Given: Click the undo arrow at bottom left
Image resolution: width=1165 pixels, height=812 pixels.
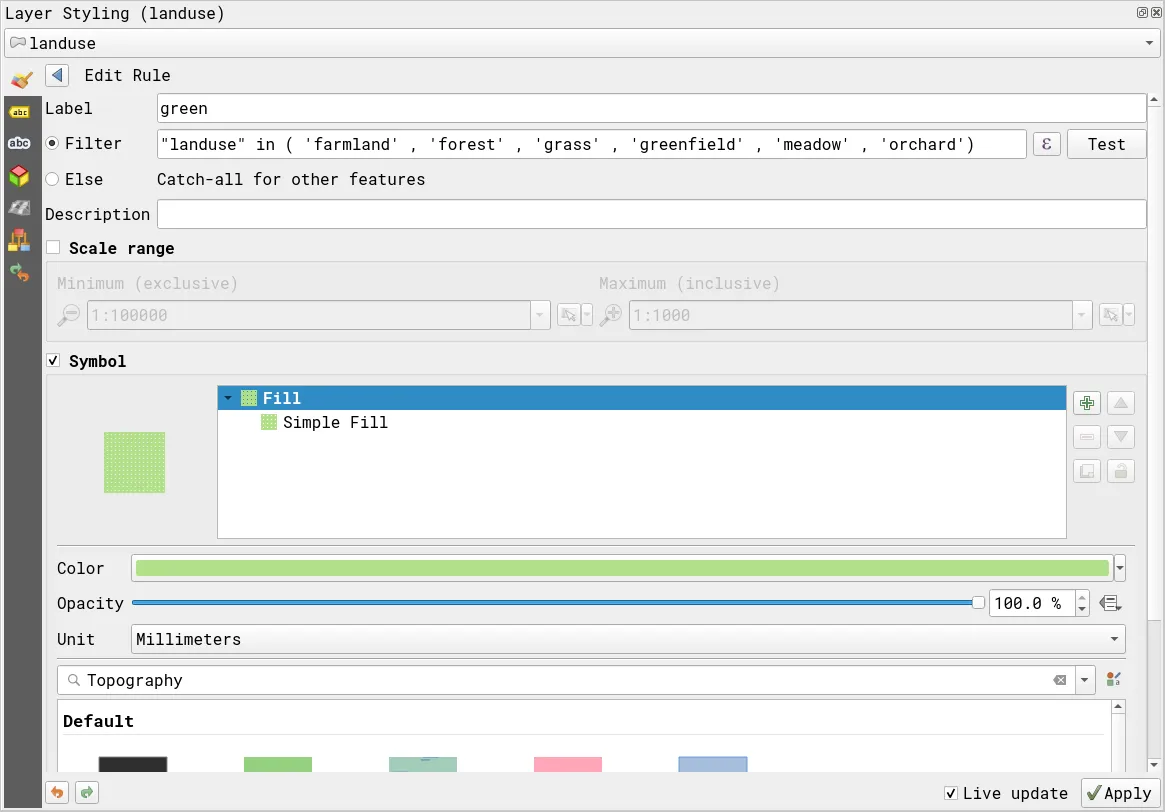Looking at the screenshot, I should [x=58, y=793].
